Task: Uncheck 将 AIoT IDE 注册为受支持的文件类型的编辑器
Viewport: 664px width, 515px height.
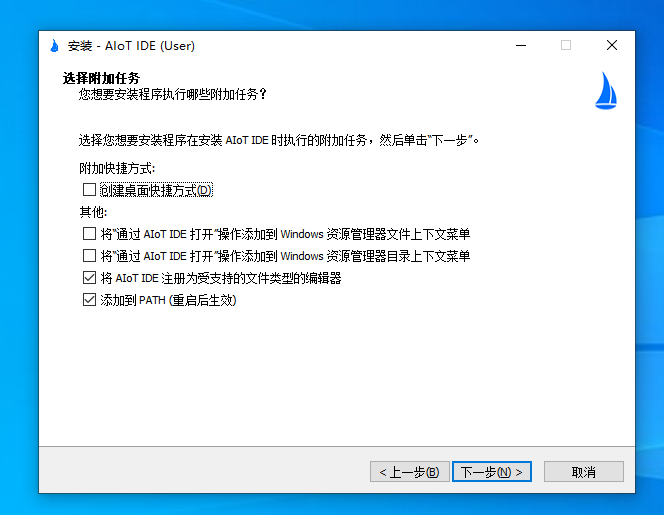Action: (x=89, y=278)
